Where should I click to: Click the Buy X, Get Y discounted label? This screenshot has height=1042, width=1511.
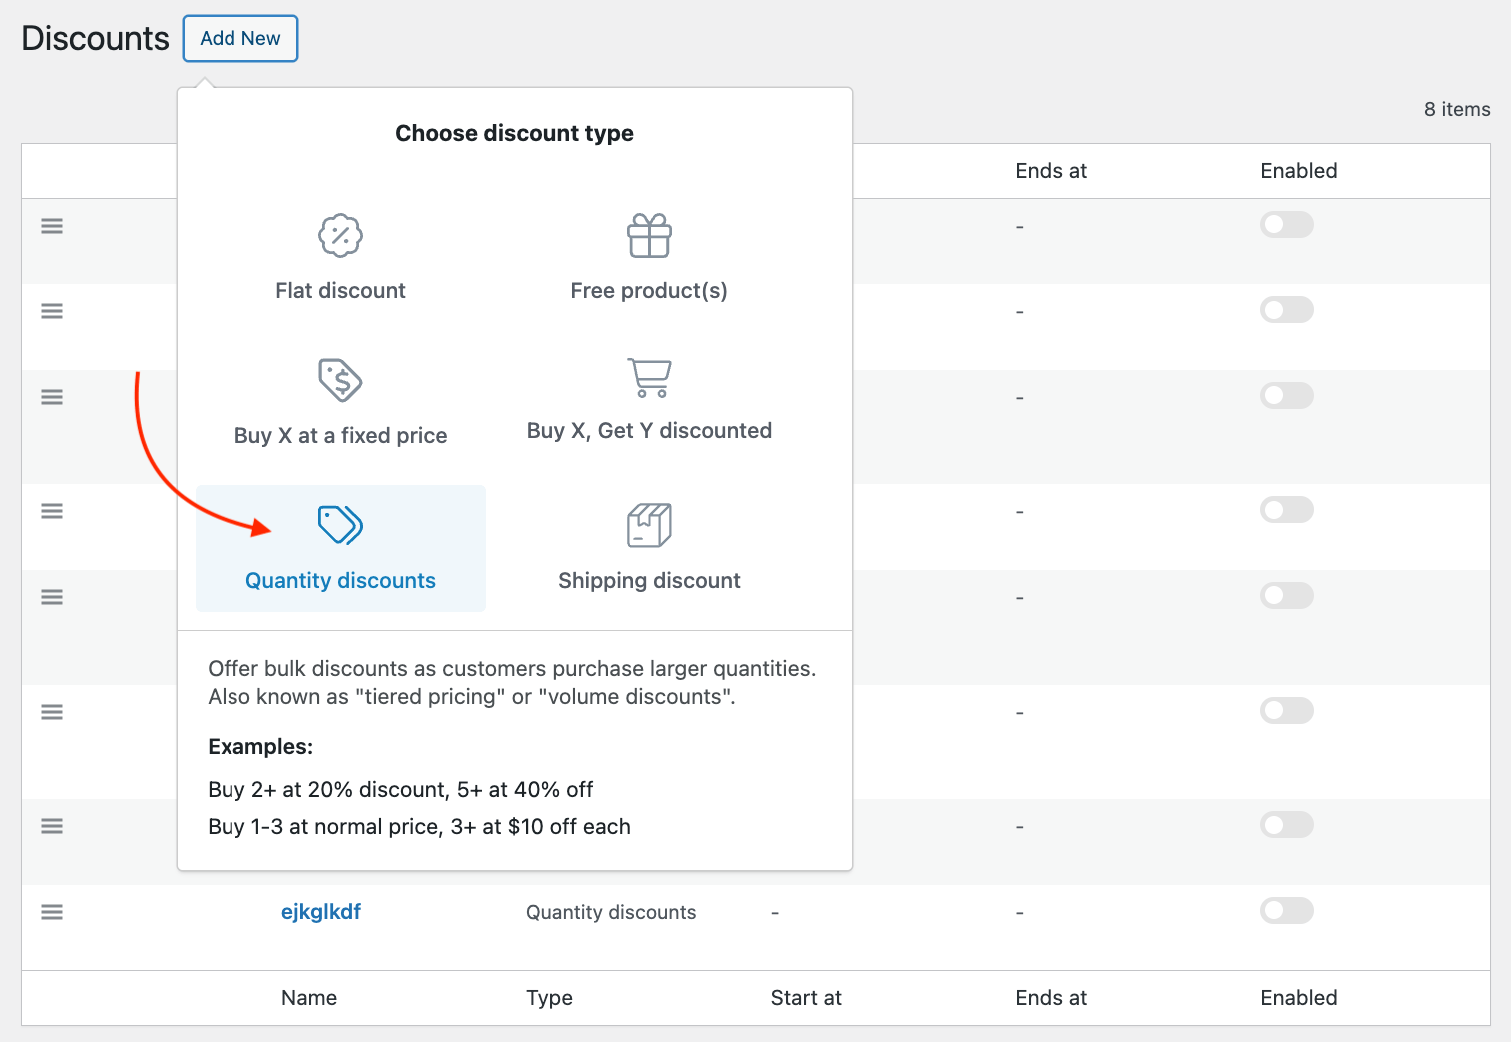[649, 431]
